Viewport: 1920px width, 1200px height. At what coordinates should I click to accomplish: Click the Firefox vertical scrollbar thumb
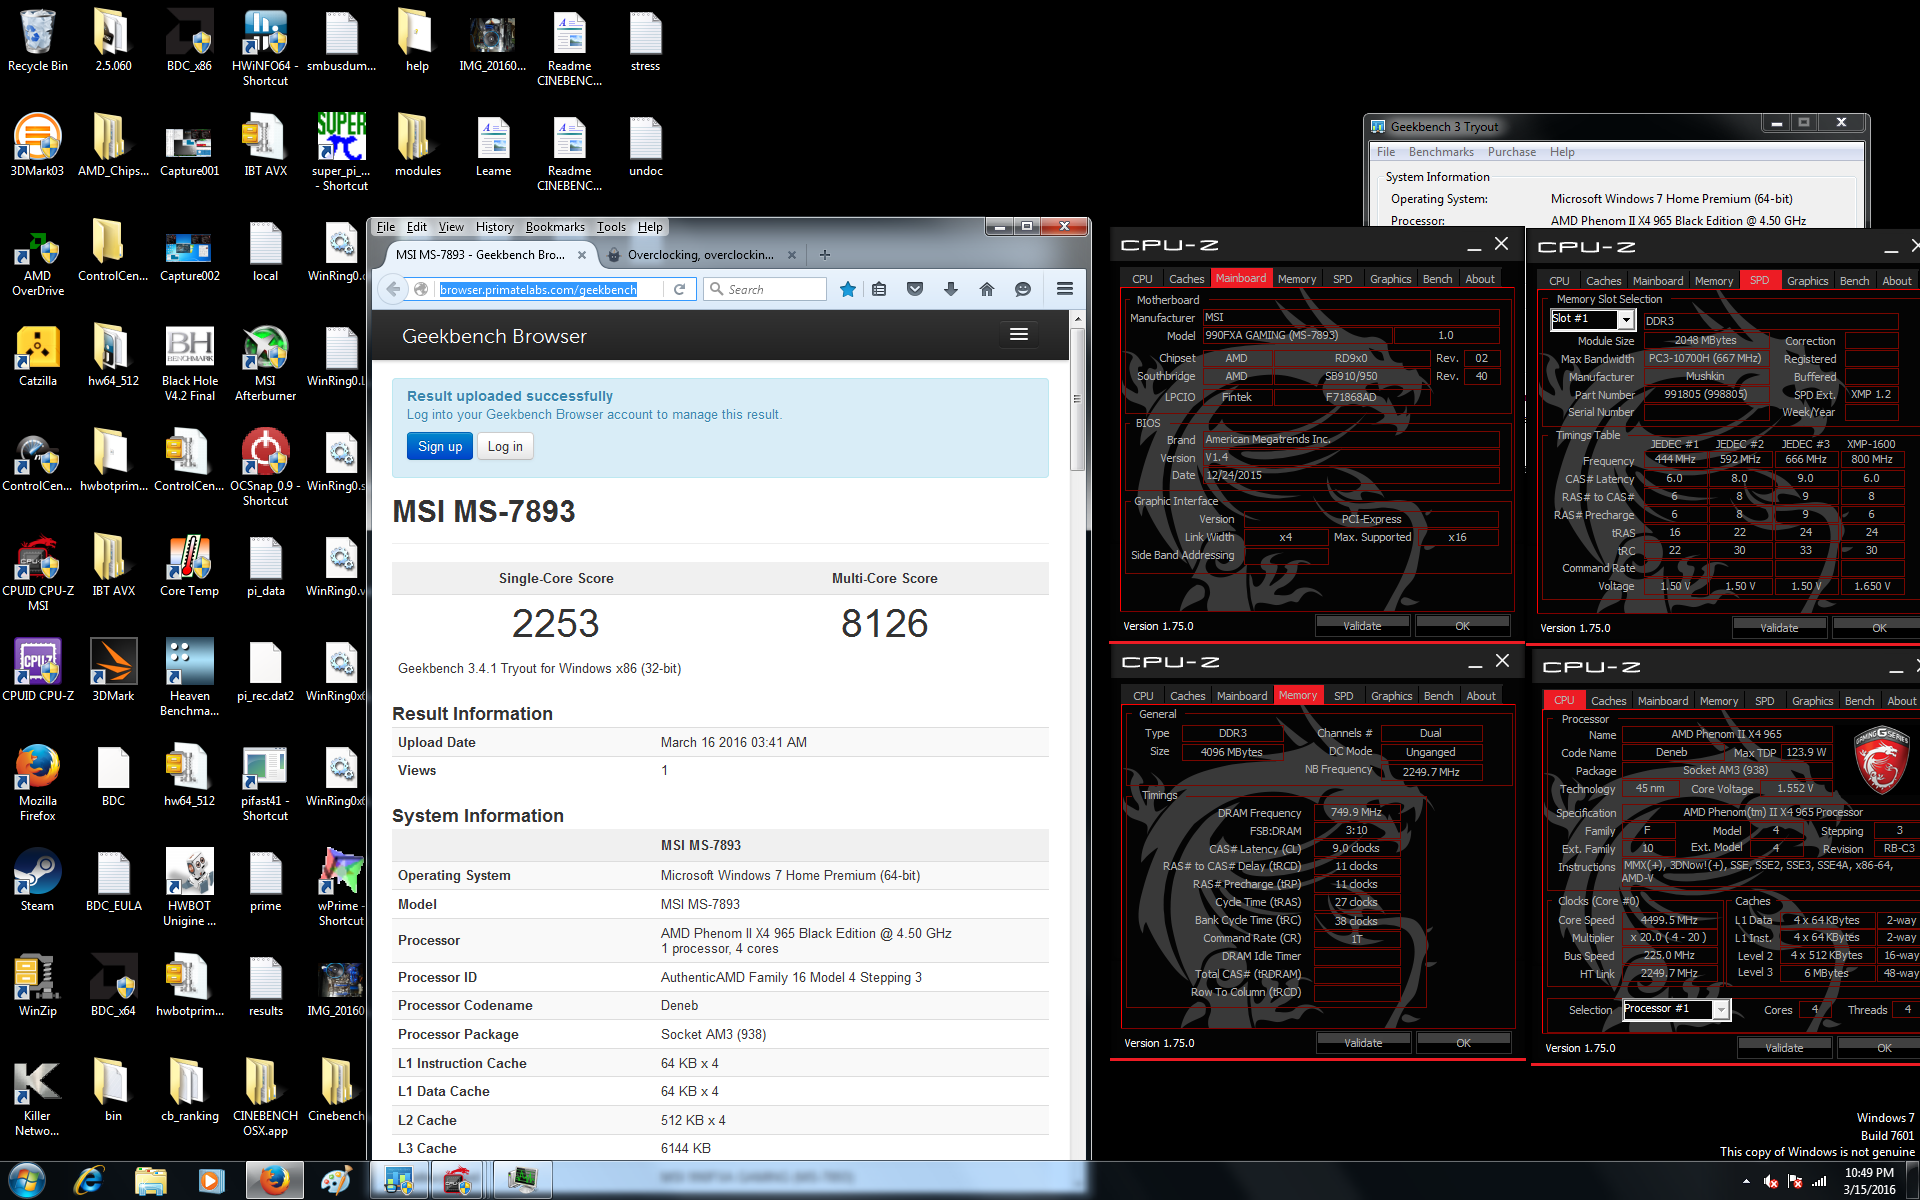pos(1077,398)
